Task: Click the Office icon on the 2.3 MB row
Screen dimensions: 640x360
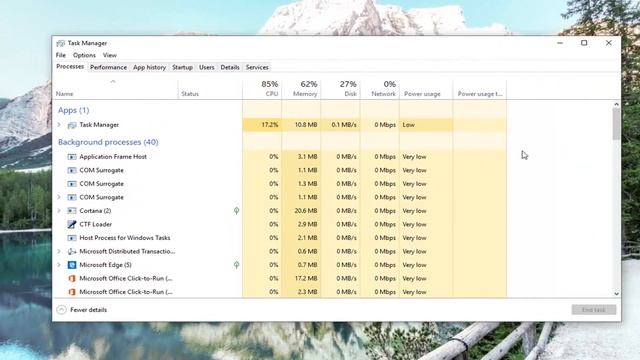Action: (72, 292)
